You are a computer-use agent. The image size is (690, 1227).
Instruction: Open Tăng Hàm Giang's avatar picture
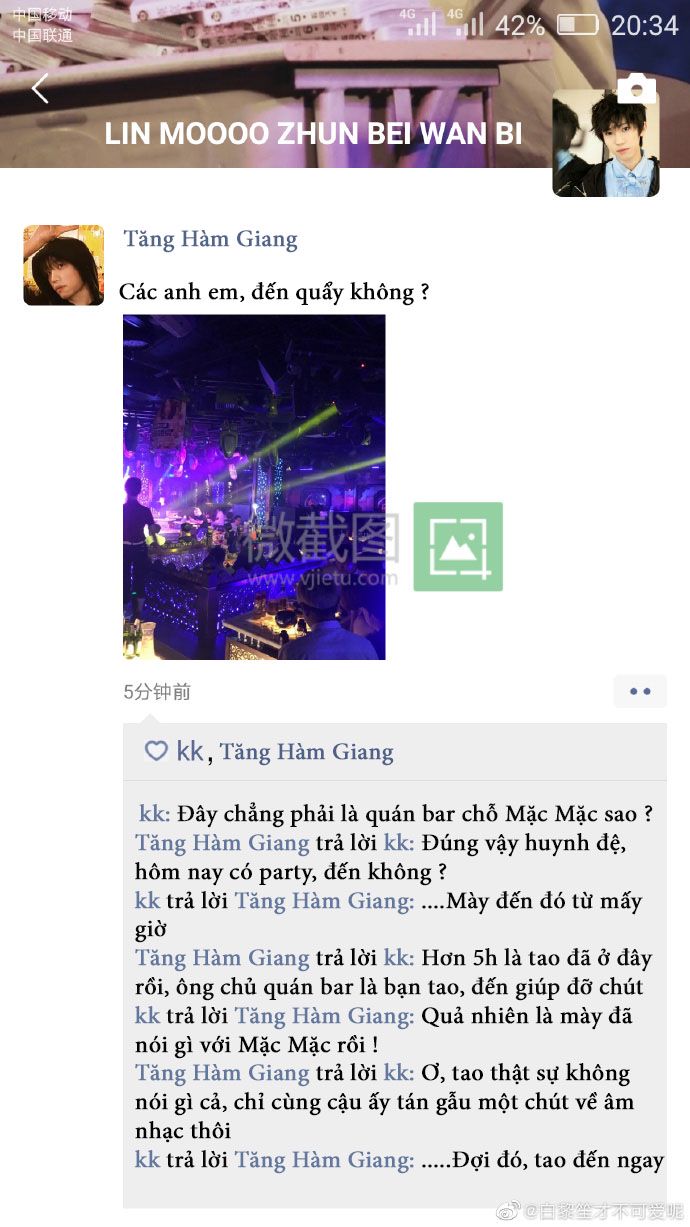coord(64,265)
